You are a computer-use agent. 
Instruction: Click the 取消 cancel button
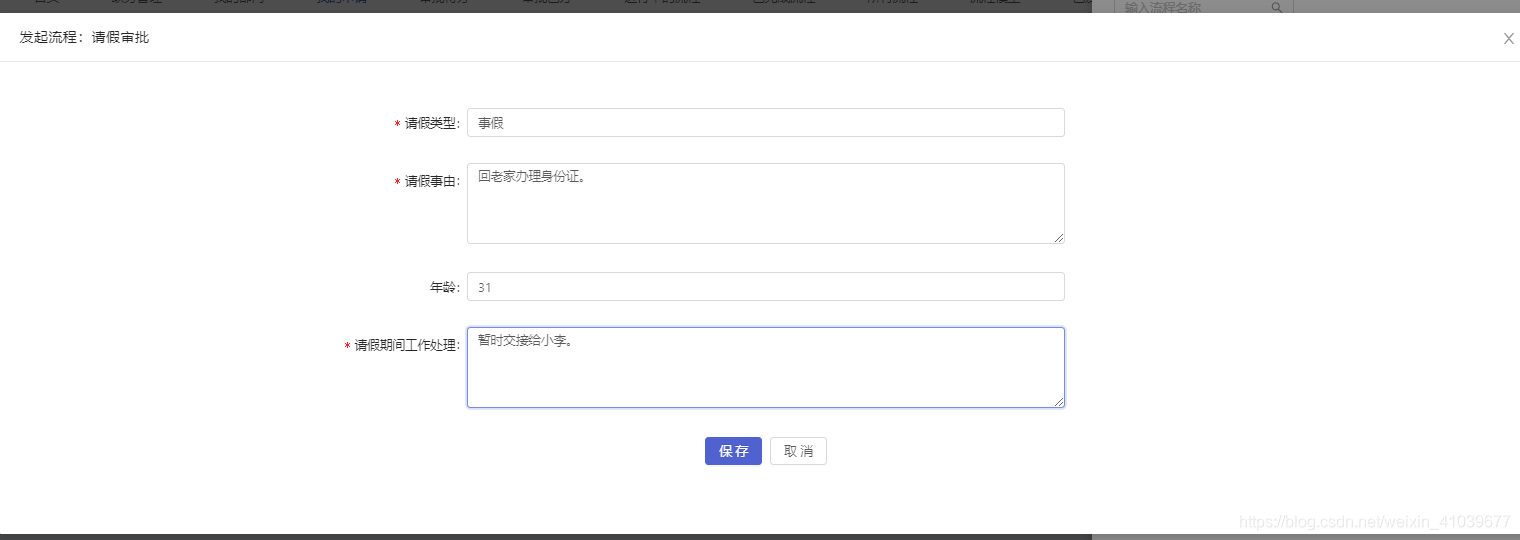point(798,451)
